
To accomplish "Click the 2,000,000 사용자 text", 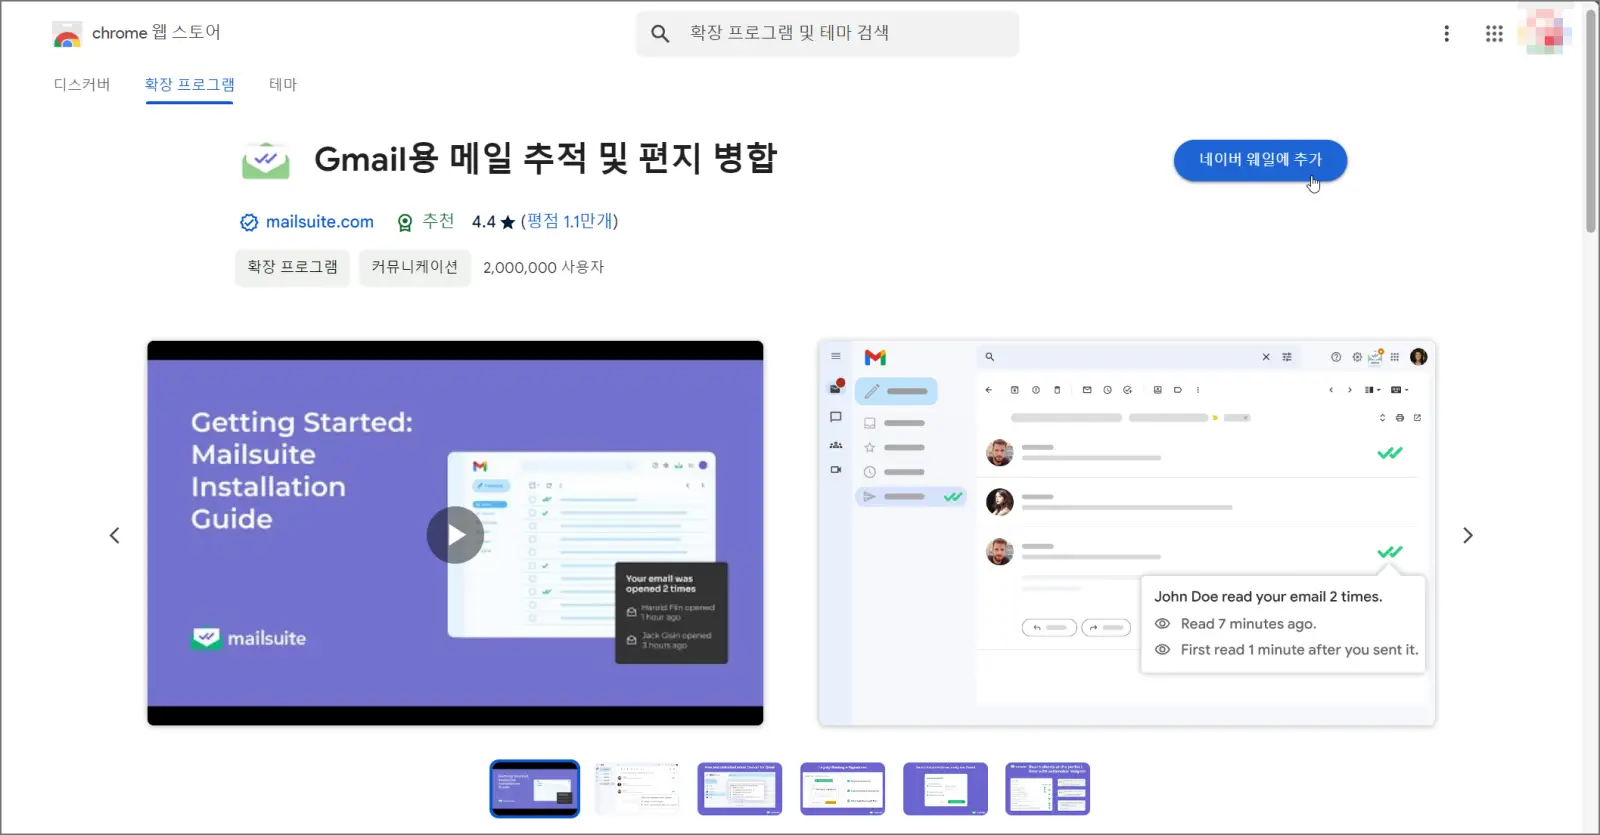I will coord(543,268).
